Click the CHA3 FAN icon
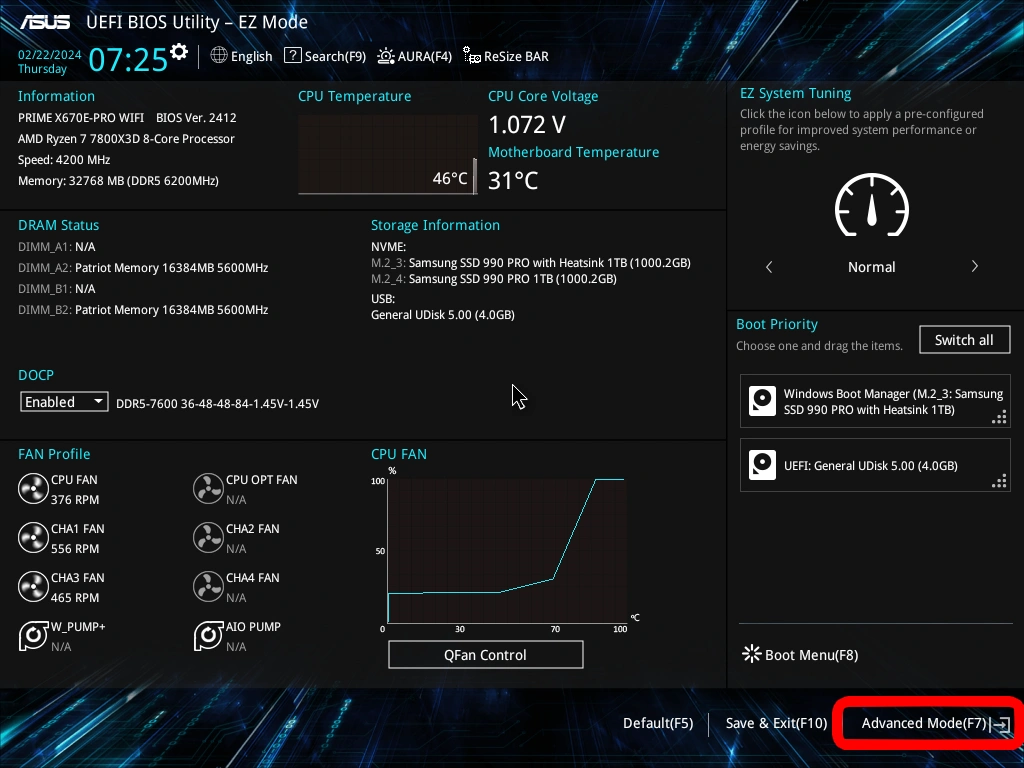Viewport: 1024px width, 768px height. 33,586
